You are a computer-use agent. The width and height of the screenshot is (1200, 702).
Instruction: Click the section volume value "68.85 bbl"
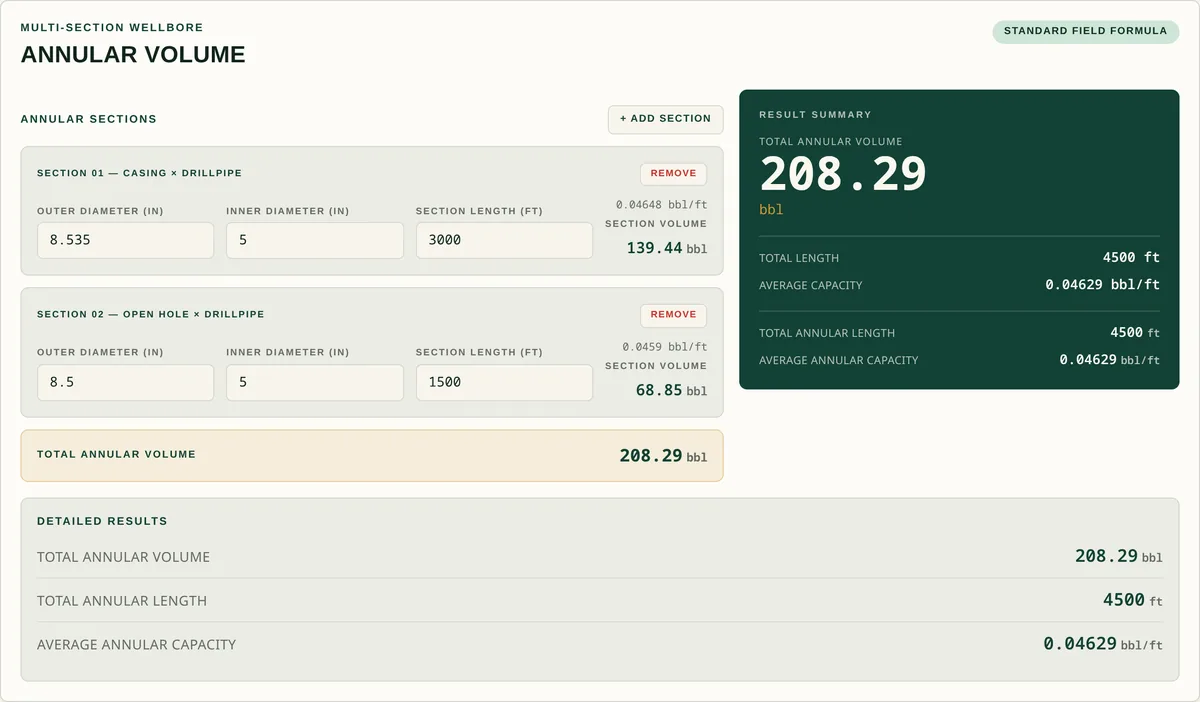pos(671,390)
